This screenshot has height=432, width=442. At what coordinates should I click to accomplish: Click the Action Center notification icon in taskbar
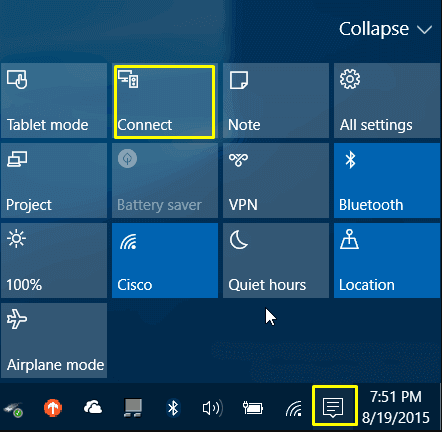click(x=333, y=407)
